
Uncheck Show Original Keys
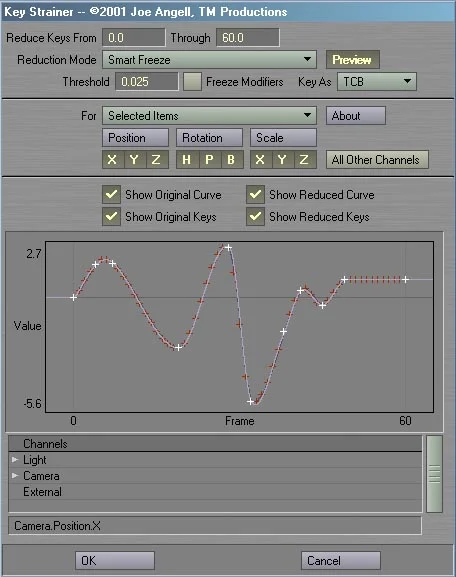112,216
